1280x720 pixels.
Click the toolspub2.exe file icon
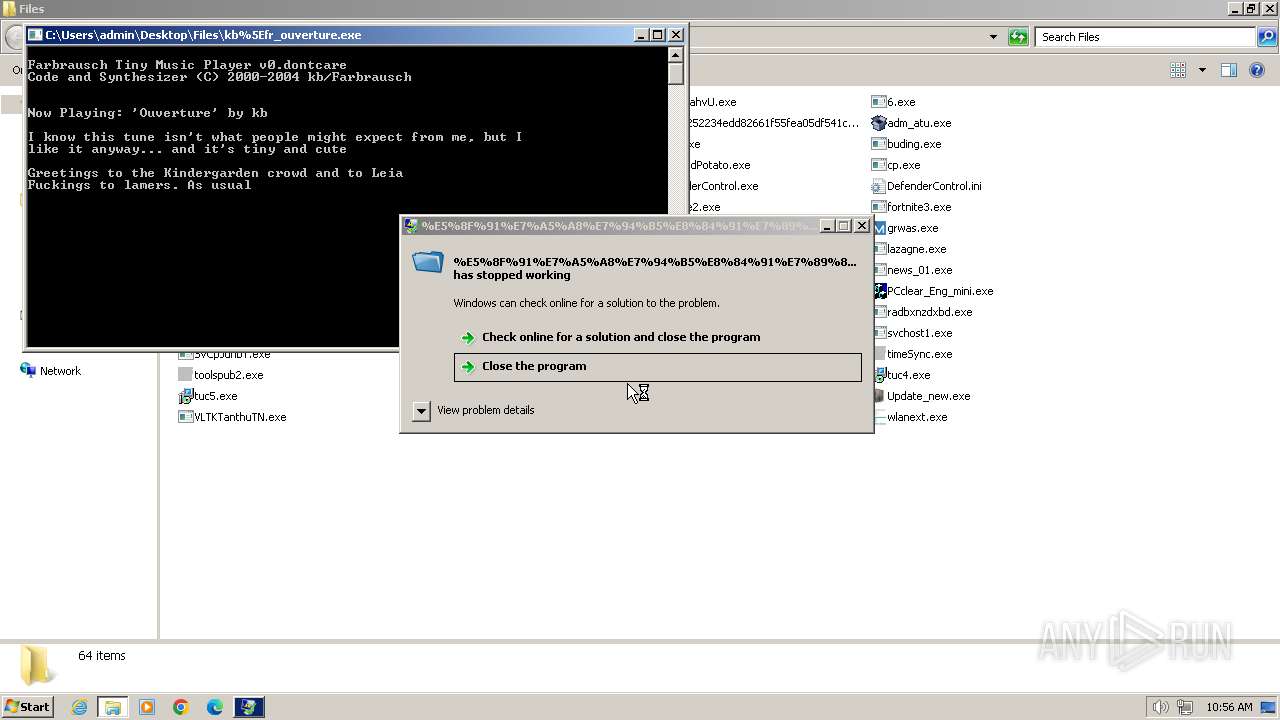185,375
